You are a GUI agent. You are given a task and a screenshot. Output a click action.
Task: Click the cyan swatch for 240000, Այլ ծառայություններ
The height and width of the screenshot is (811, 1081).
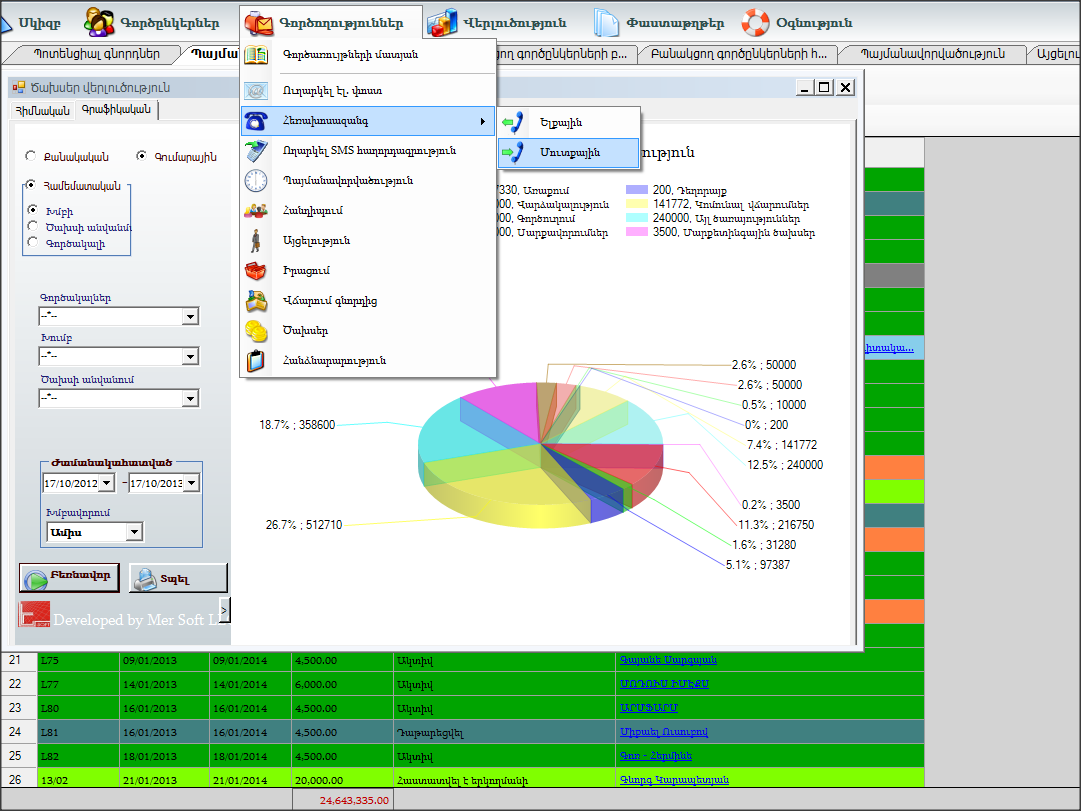(x=637, y=218)
